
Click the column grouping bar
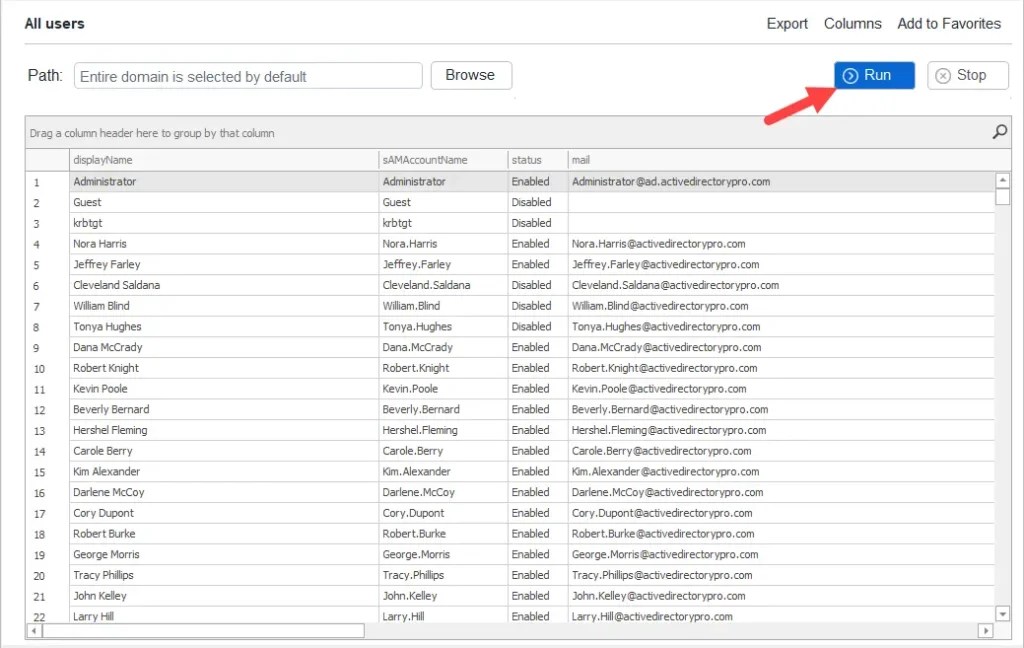[x=400, y=131]
